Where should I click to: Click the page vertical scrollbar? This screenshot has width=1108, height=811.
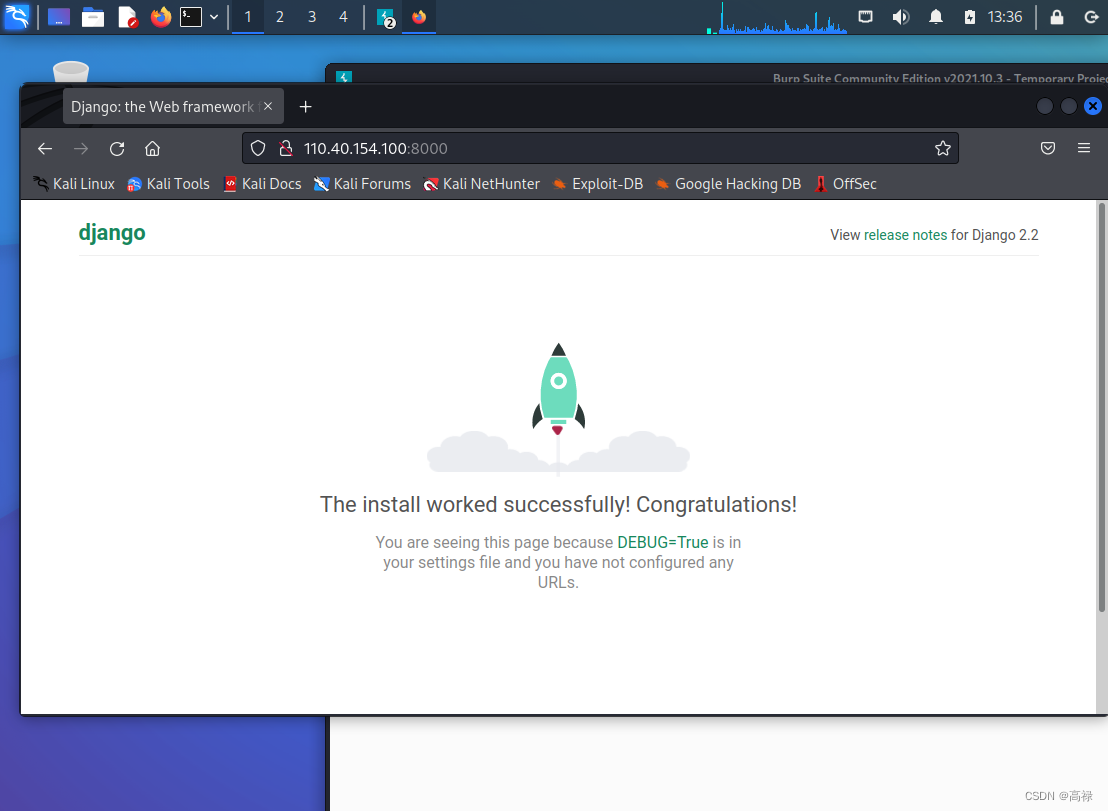pos(1102,407)
